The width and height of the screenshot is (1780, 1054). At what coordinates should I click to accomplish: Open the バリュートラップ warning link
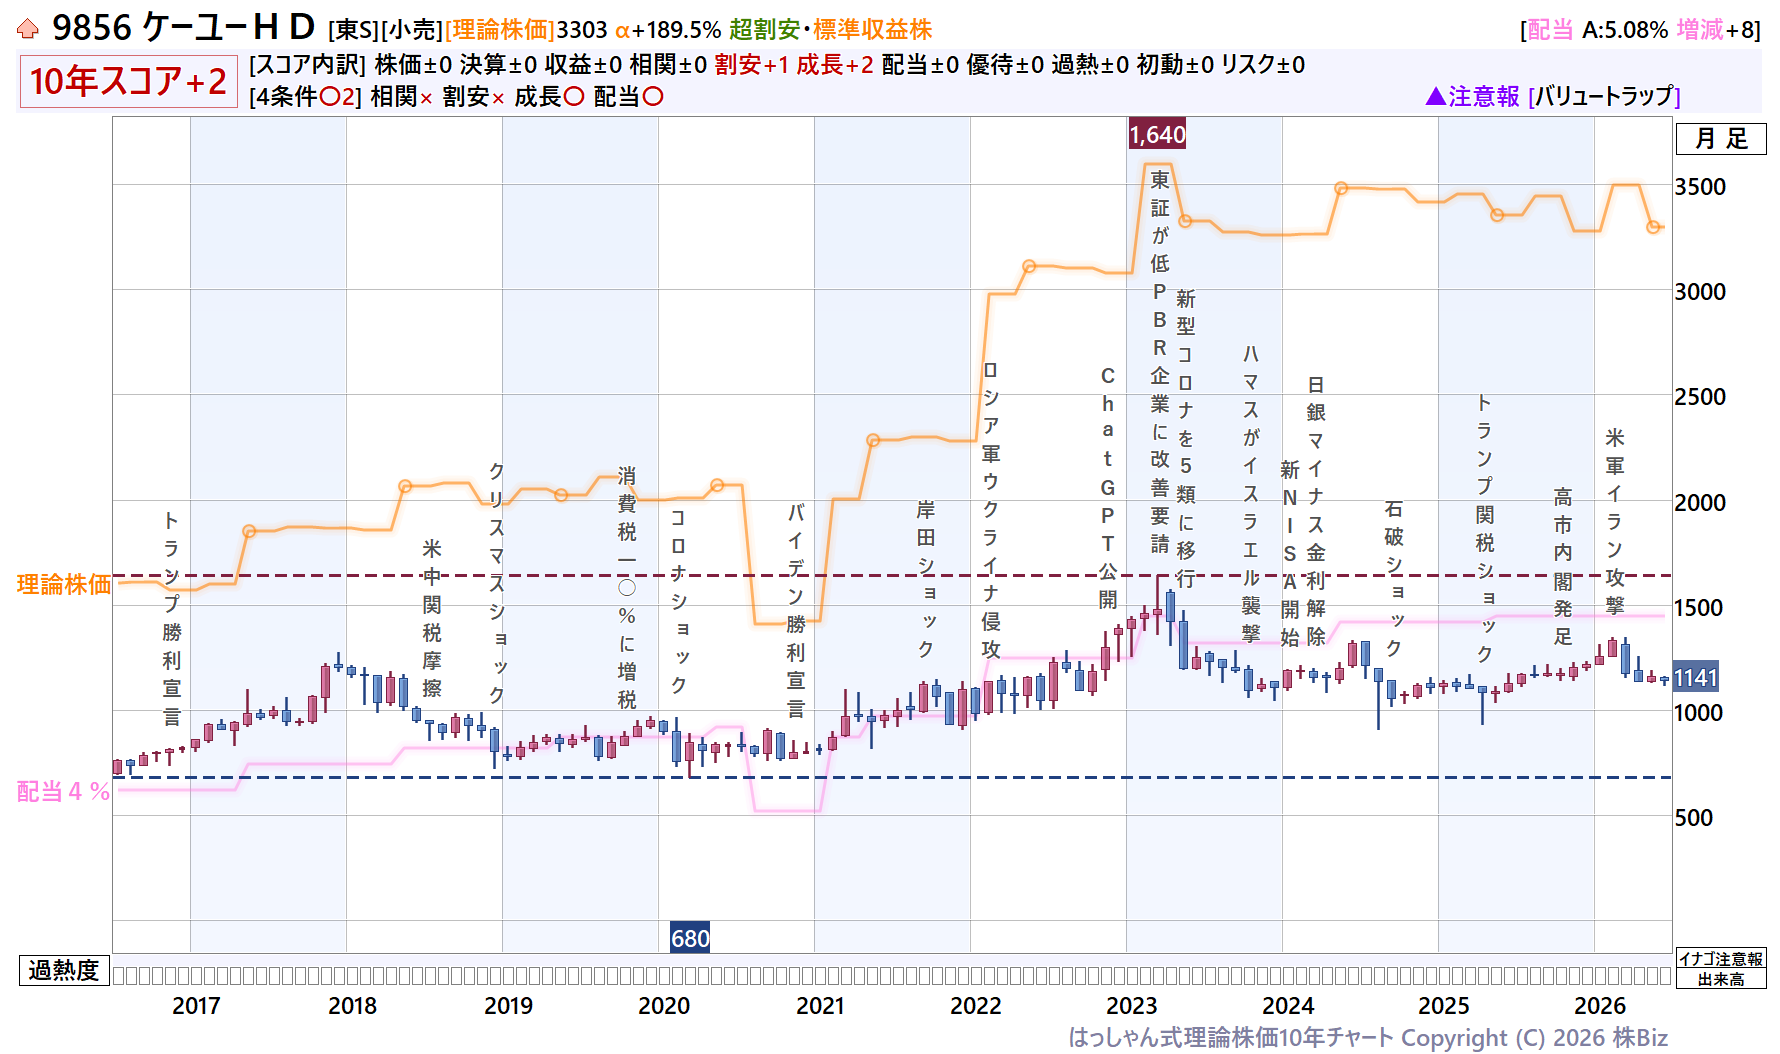click(x=1604, y=96)
